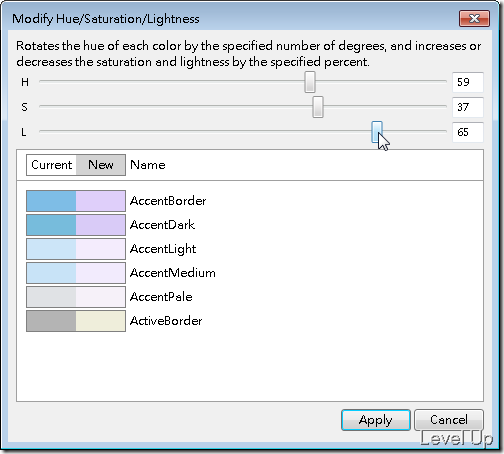Screen dimensions: 504x454
Task: Click the S value field showing 37
Action: 468,107
